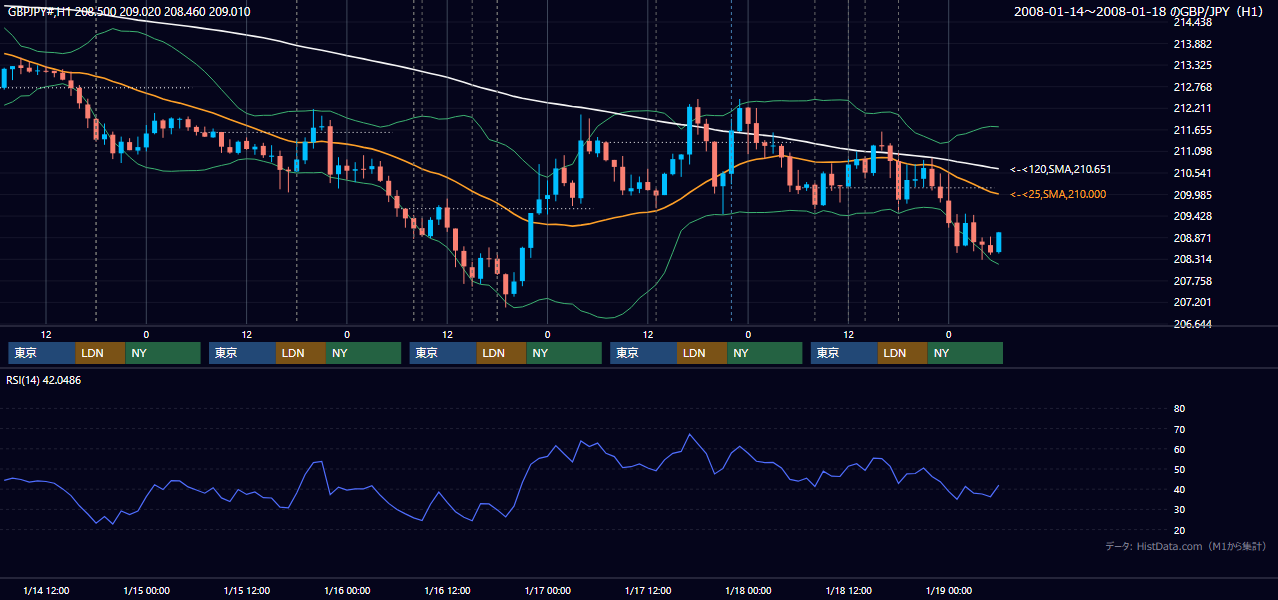Click the 120 SMA 210.651 label
The image size is (1278, 600).
click(x=1060, y=169)
